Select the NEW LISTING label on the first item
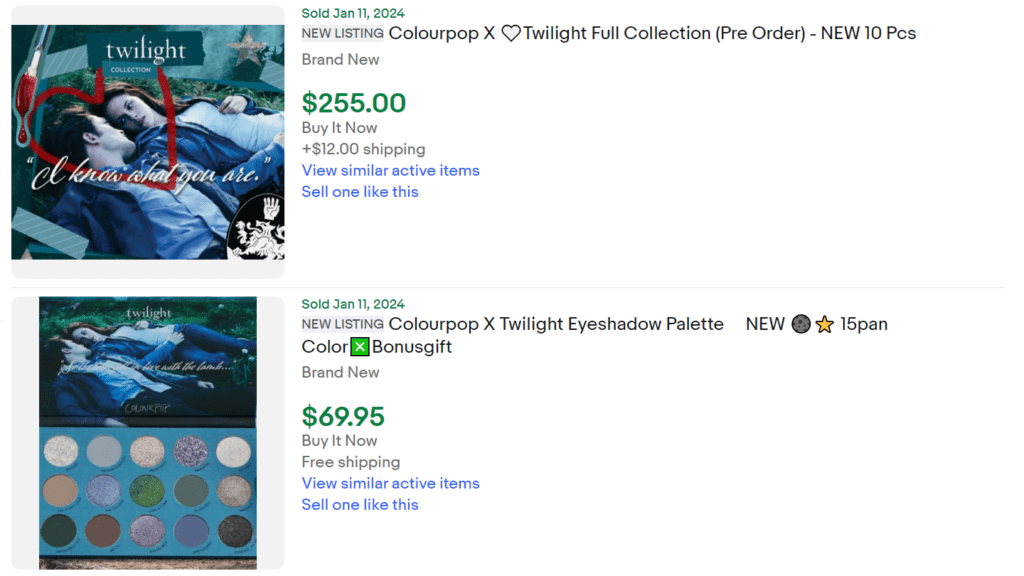The width and height of the screenshot is (1024, 576). pyautogui.click(x=342, y=33)
